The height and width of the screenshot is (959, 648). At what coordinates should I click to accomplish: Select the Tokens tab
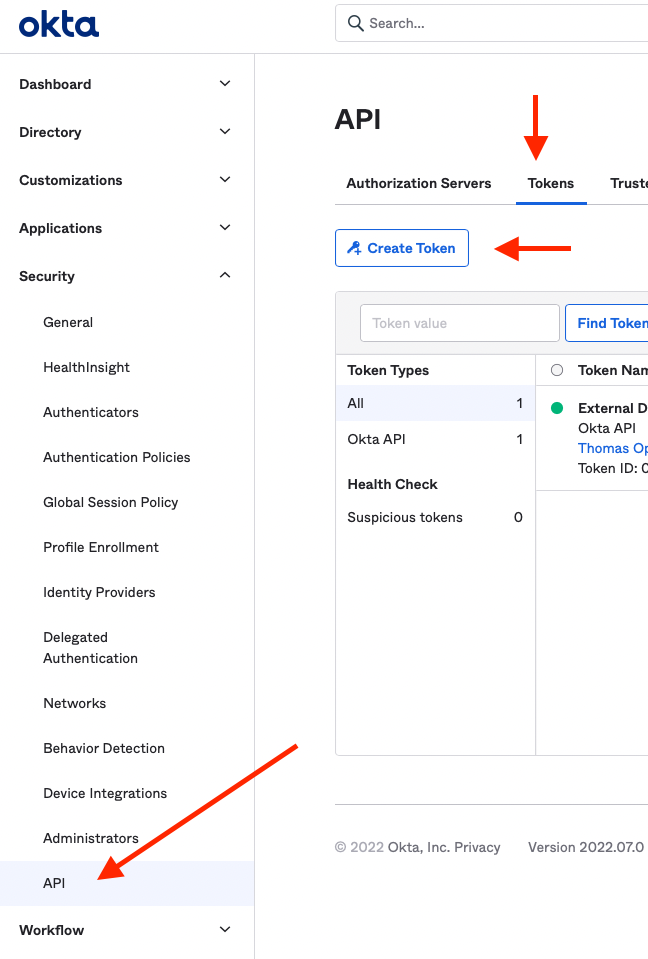(551, 183)
